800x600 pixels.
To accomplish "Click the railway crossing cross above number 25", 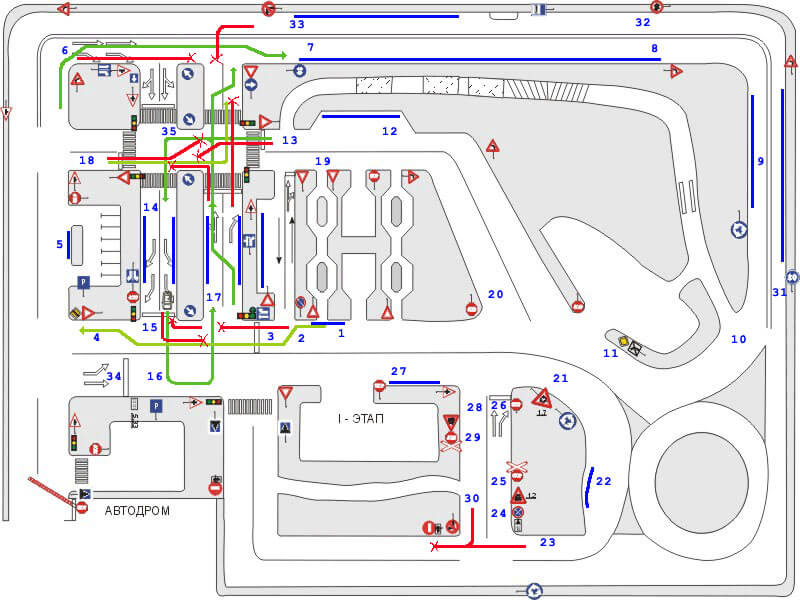I will (517, 466).
